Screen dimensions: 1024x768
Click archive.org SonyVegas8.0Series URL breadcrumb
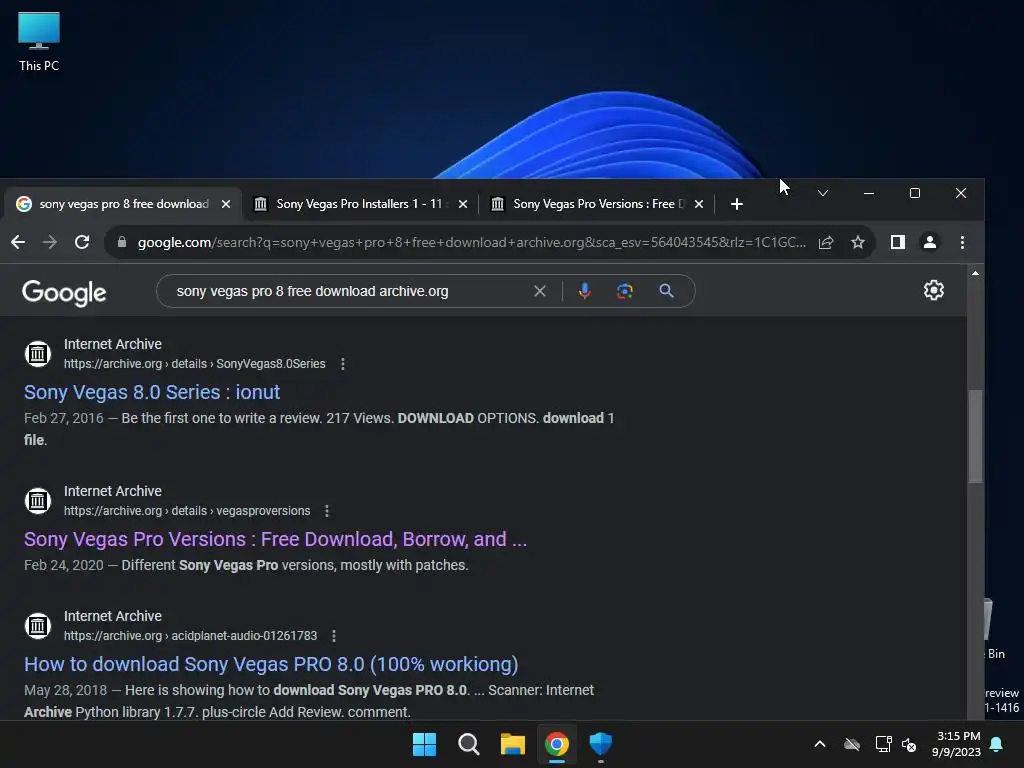(x=195, y=364)
